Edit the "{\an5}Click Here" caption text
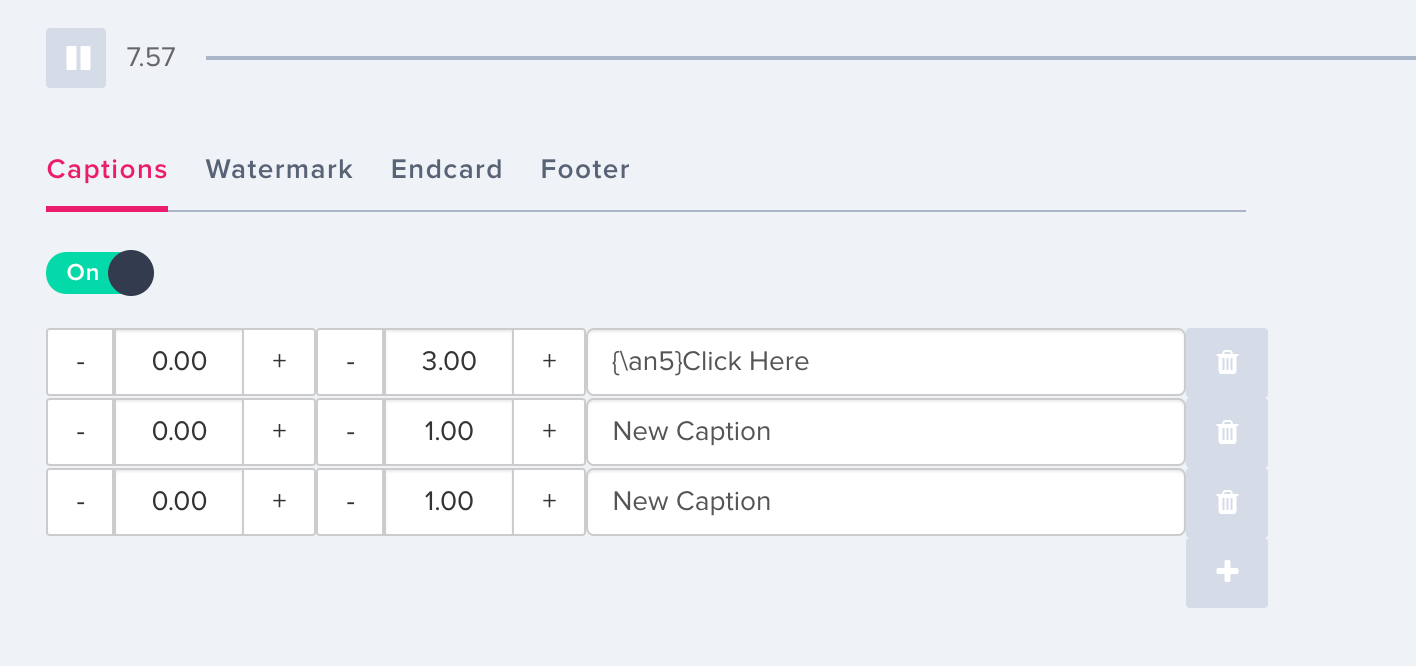The width and height of the screenshot is (1416, 666). [x=885, y=361]
